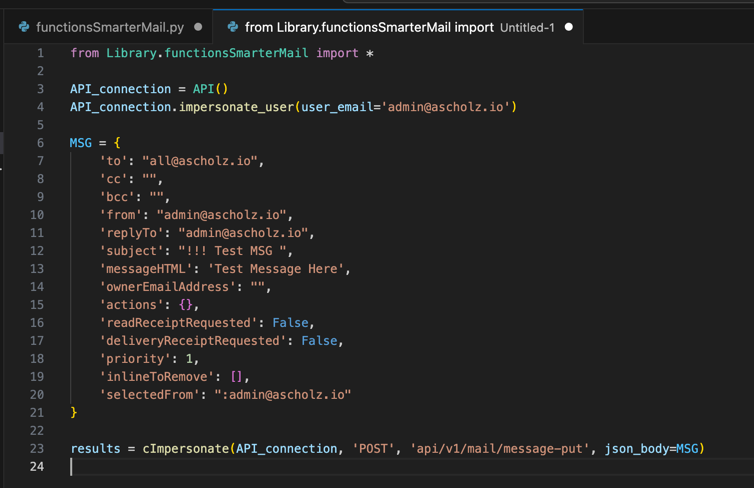Image resolution: width=754 pixels, height=488 pixels.
Task: Click the 'POST' string argument
Action: click(373, 449)
